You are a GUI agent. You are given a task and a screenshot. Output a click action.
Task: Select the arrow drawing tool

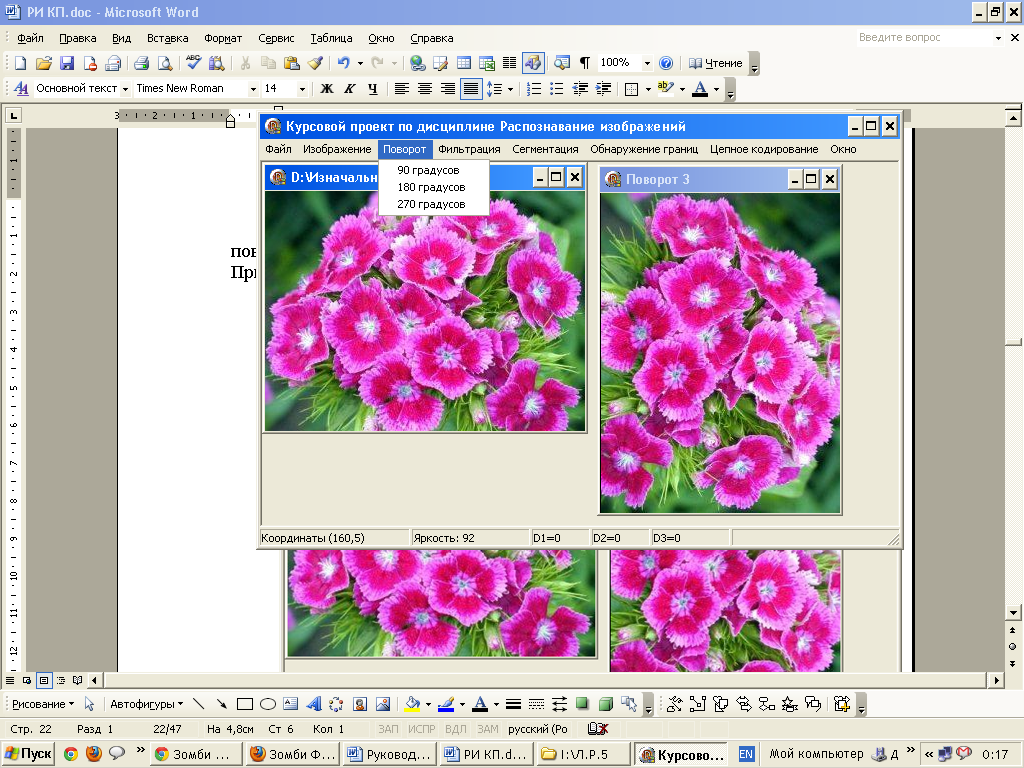222,704
